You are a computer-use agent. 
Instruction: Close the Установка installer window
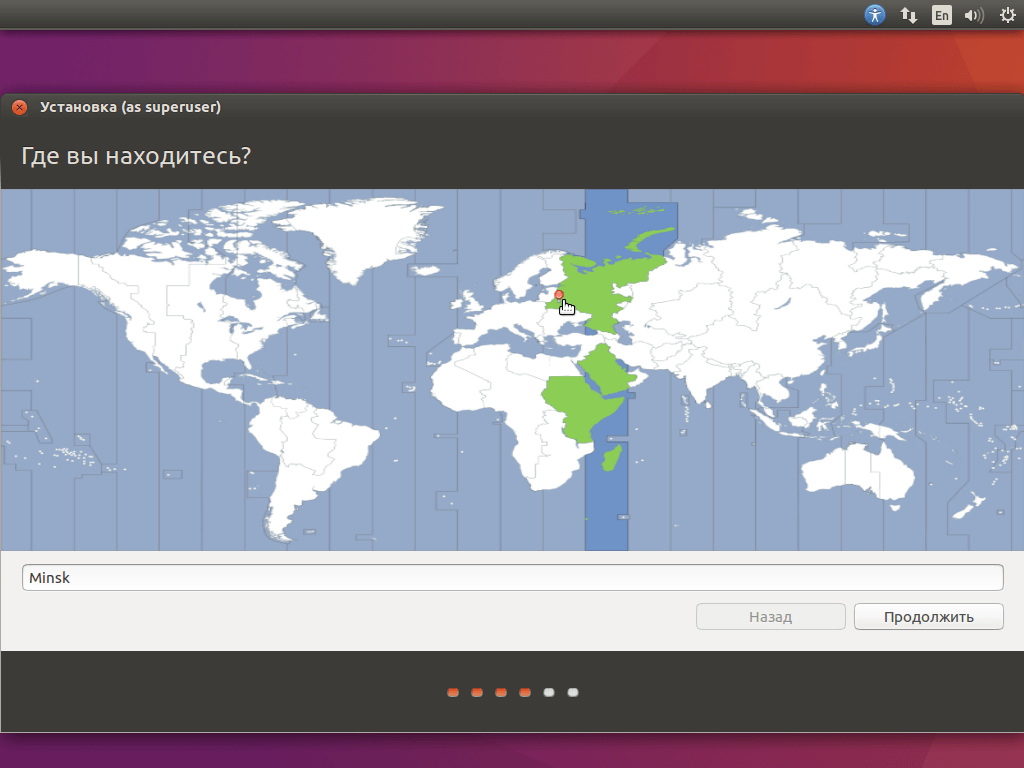pos(20,107)
